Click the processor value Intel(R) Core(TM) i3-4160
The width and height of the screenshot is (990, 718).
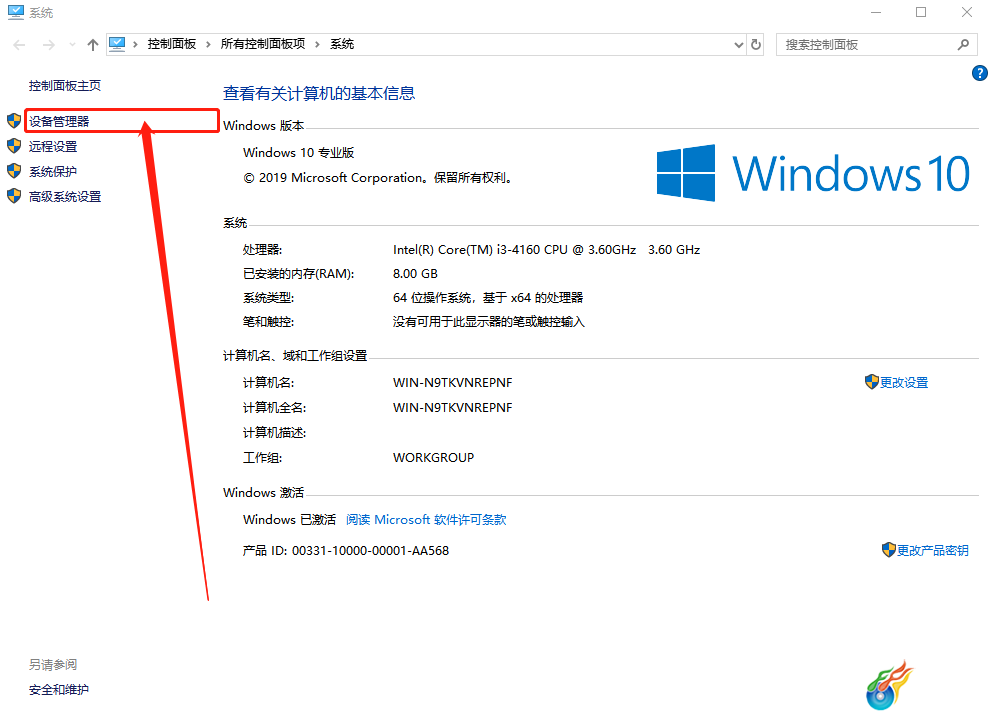[546, 250]
